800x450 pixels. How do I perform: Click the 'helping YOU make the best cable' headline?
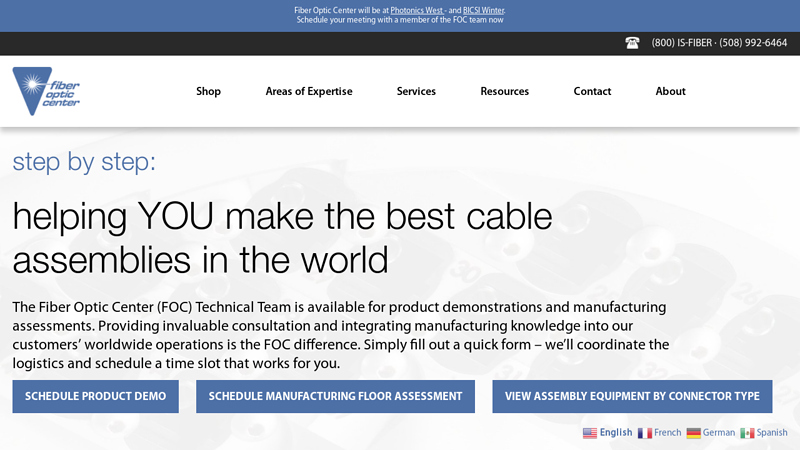pyautogui.click(x=282, y=218)
